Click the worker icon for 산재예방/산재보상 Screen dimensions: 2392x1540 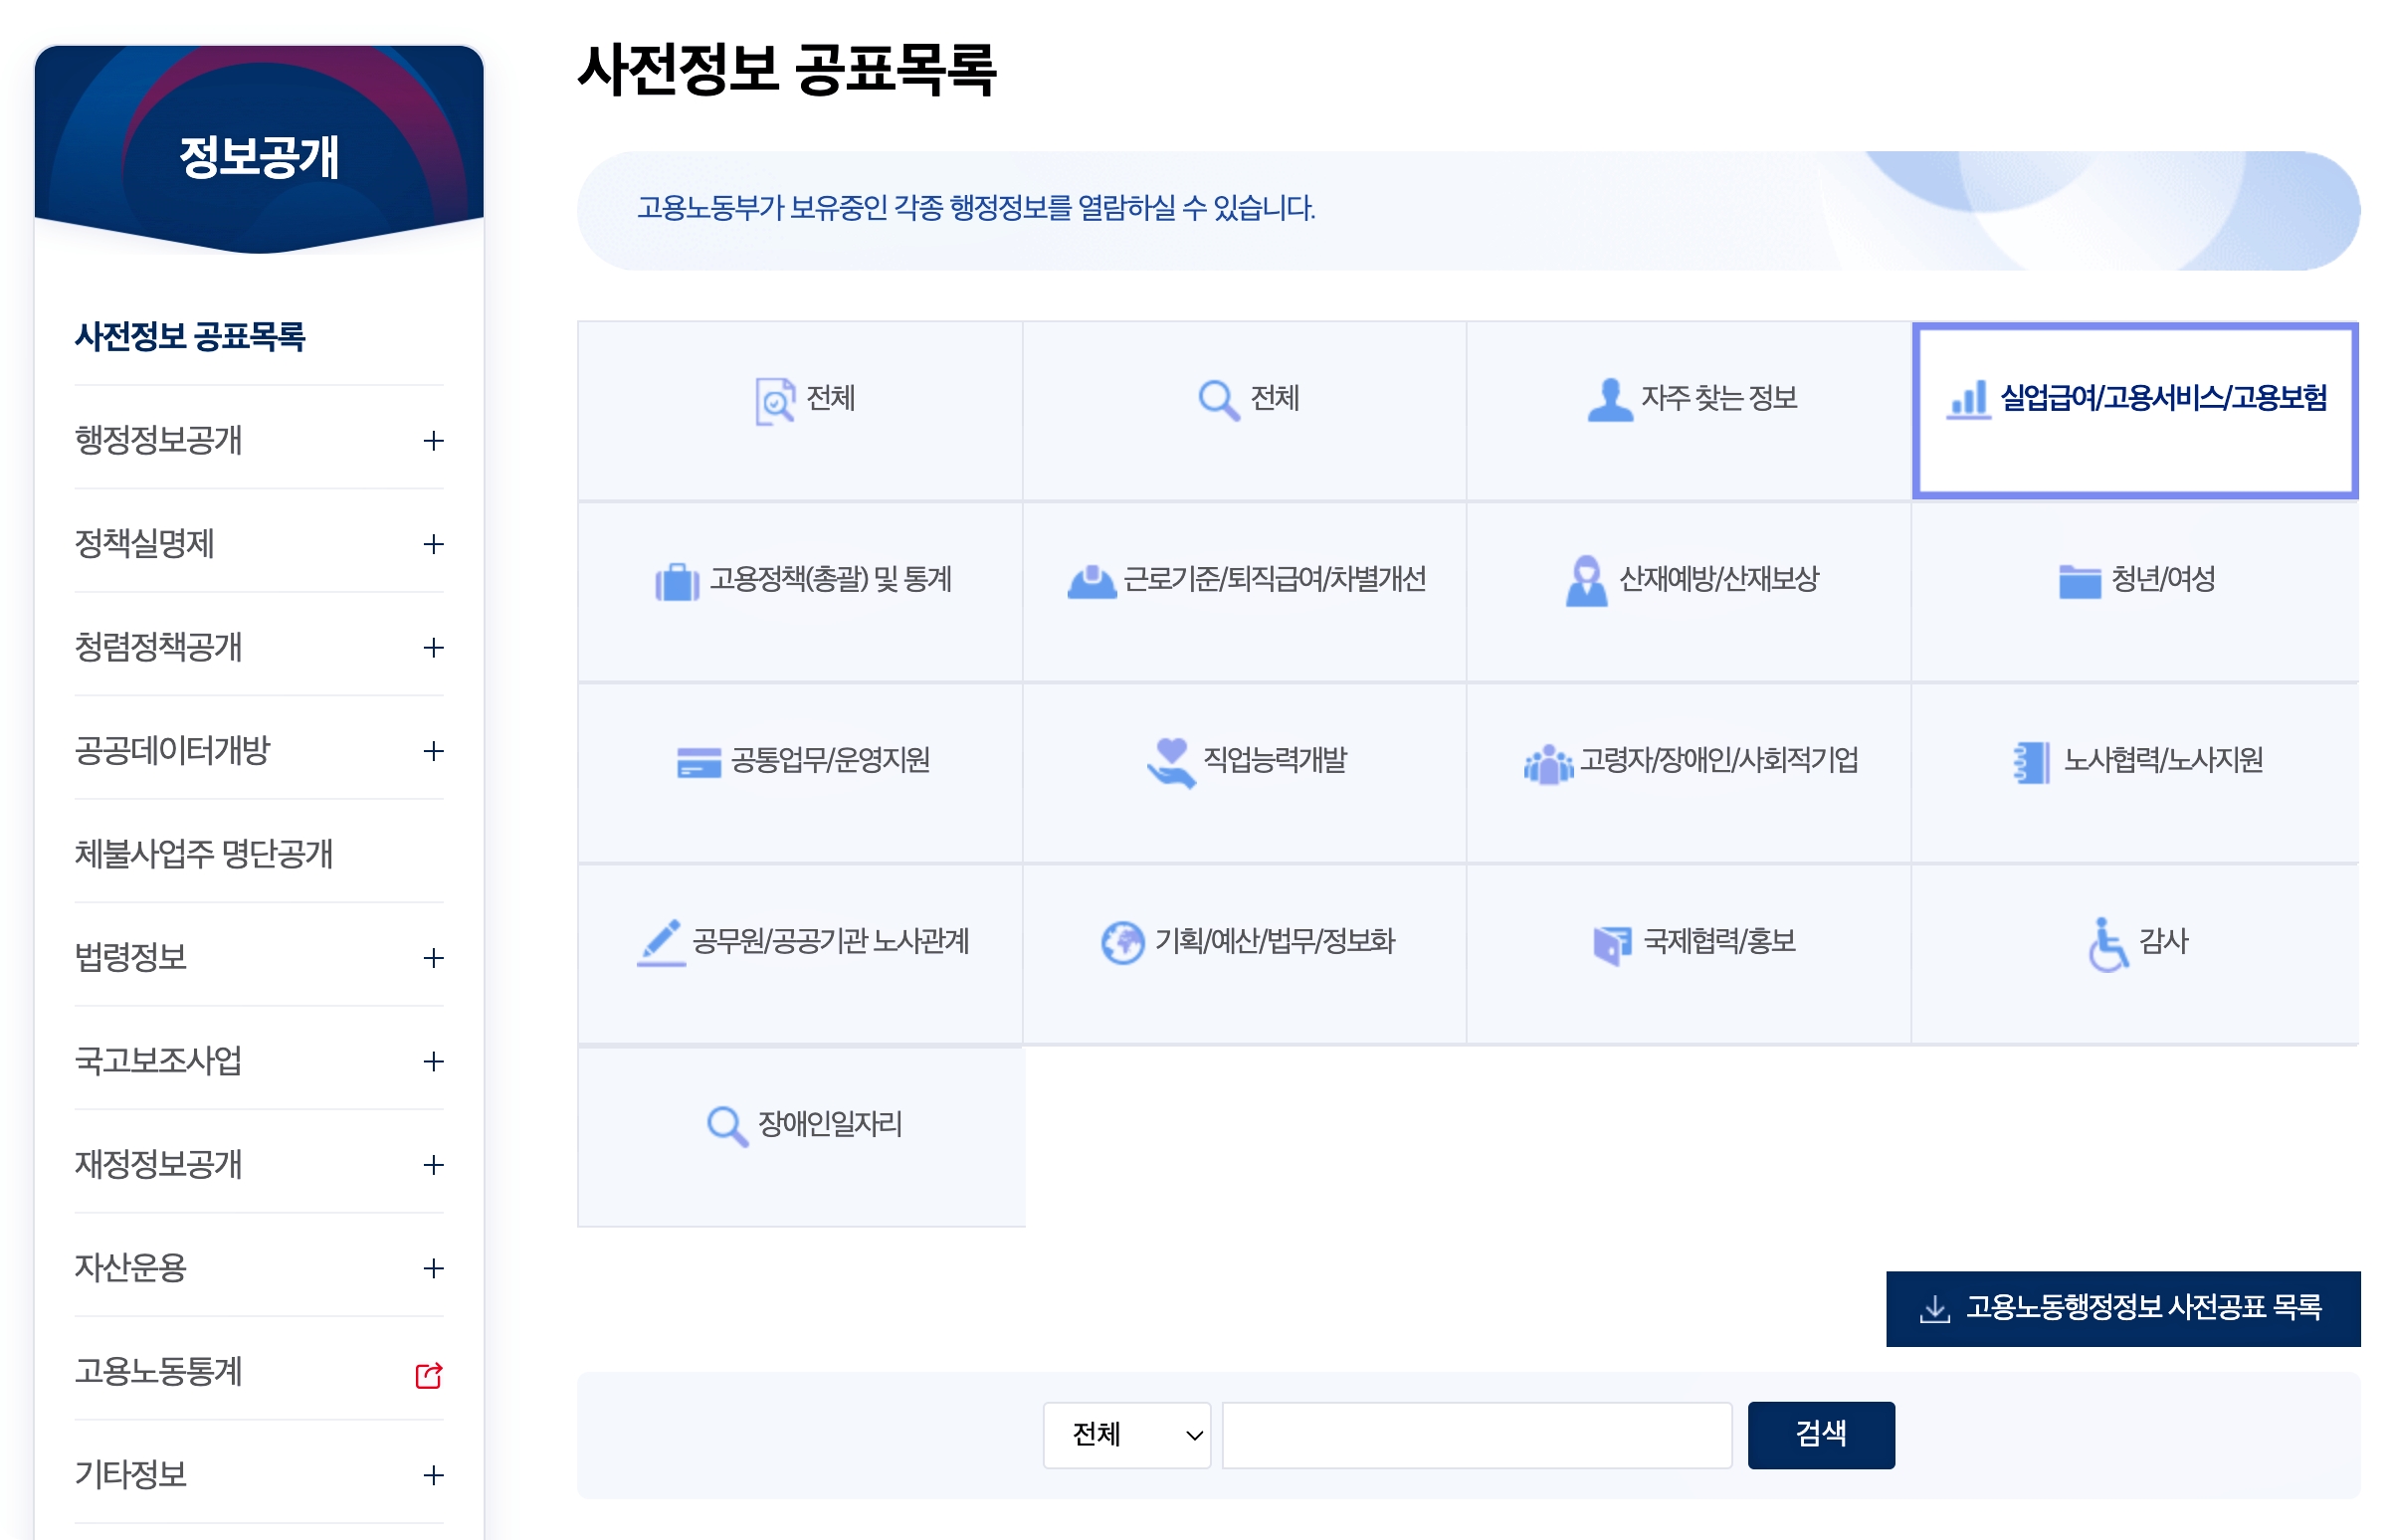(x=1586, y=581)
